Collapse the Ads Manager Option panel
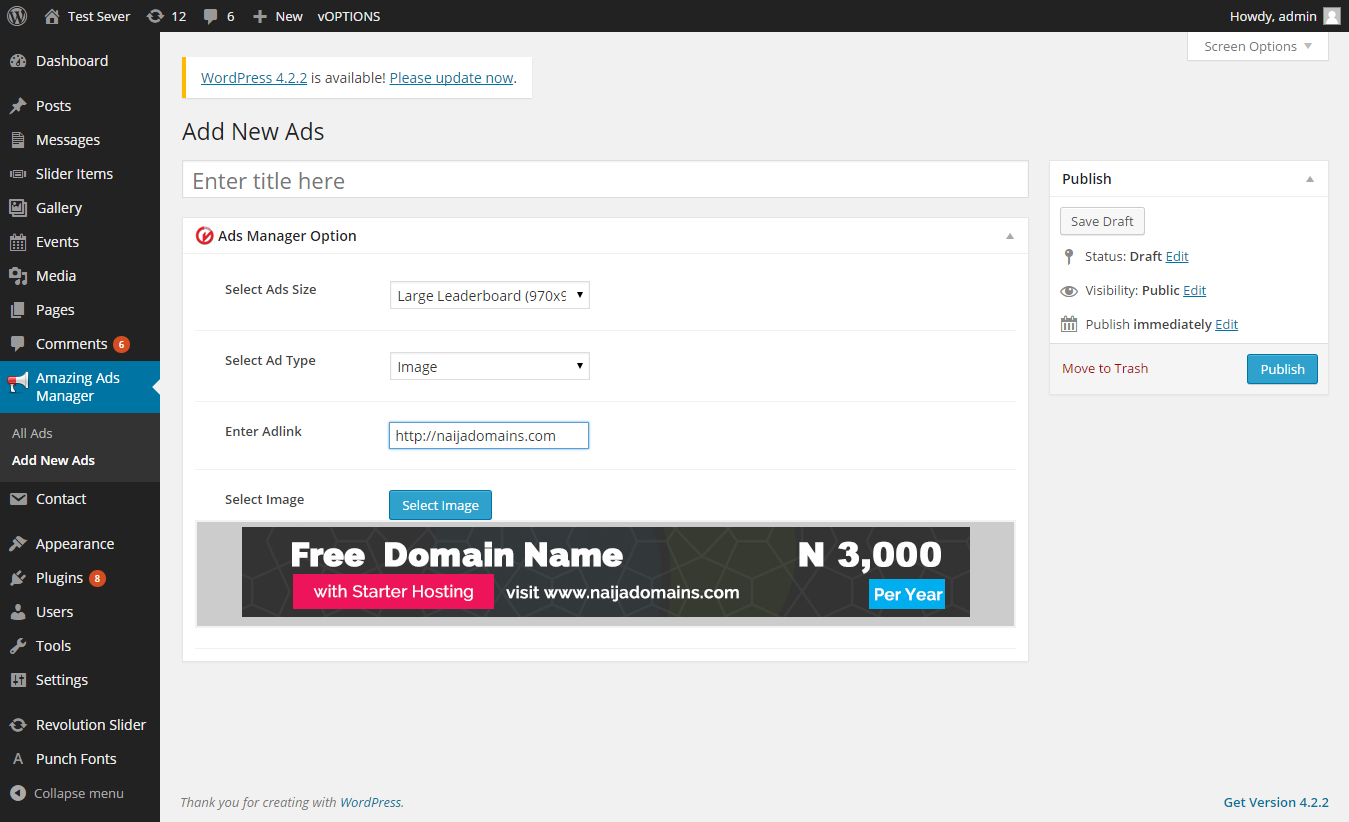Image resolution: width=1349 pixels, height=822 pixels. [1010, 236]
